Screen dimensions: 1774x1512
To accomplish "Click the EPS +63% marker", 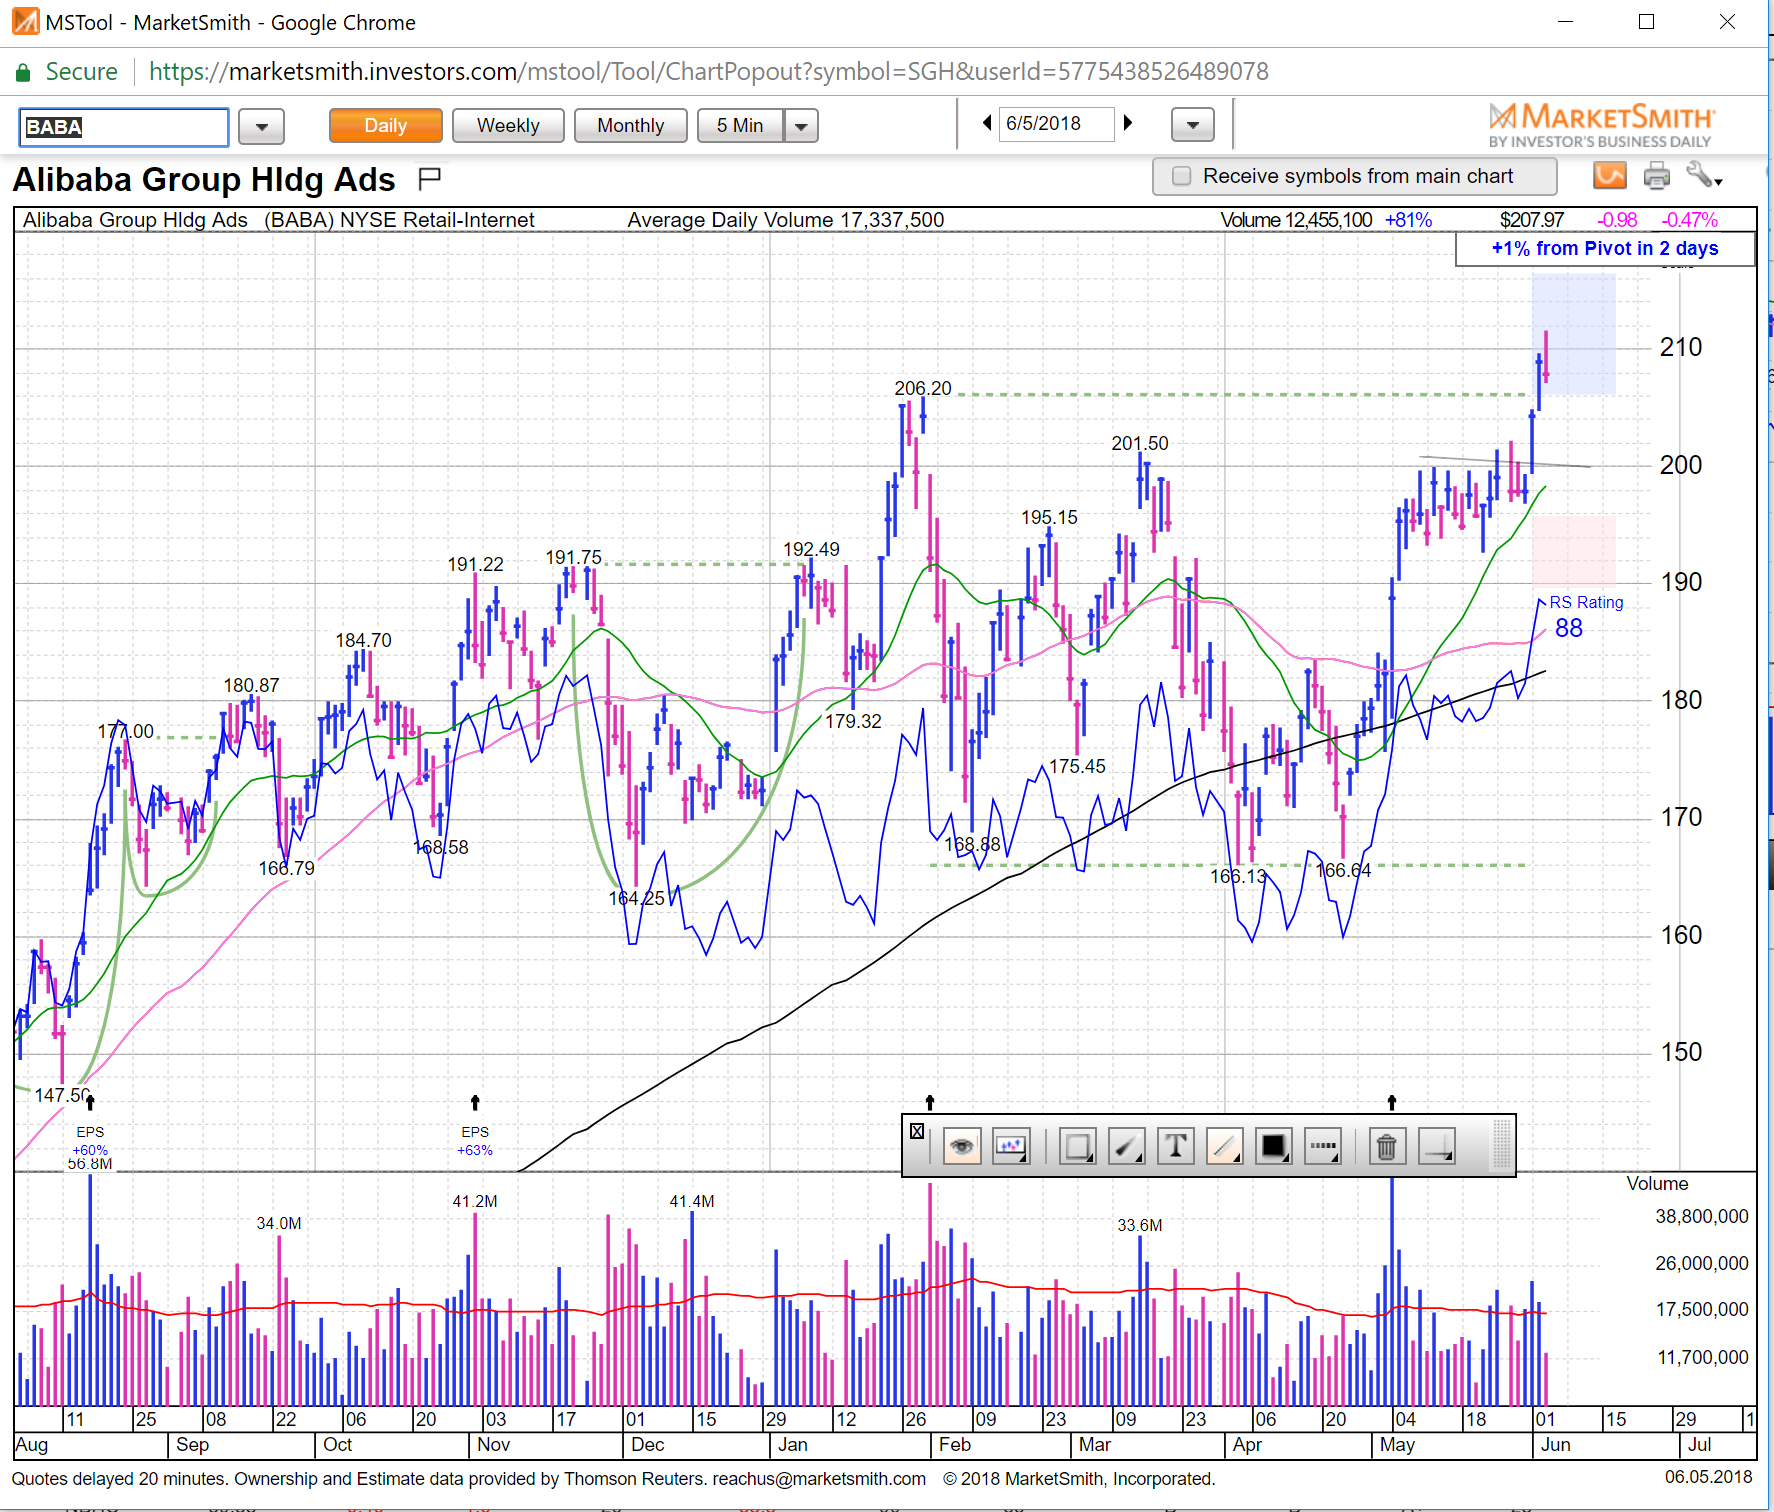I will 475,1141.
